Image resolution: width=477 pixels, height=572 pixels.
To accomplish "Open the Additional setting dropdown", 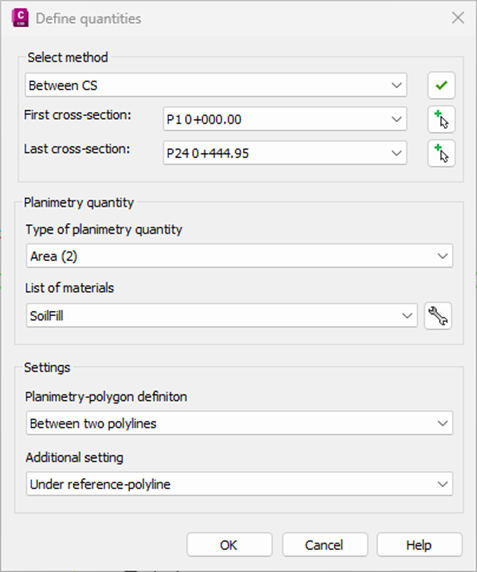I will (x=240, y=484).
